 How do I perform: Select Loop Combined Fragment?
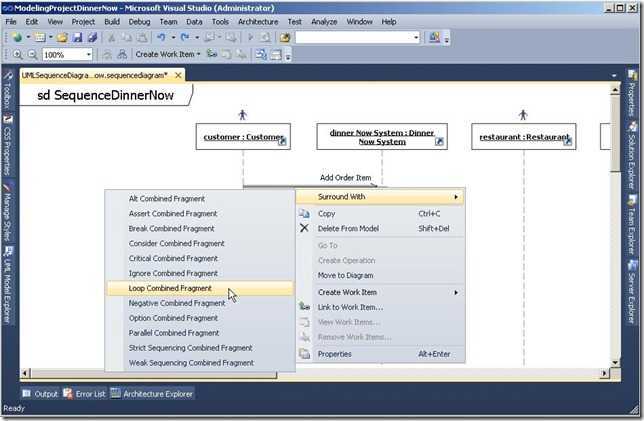tap(200, 288)
